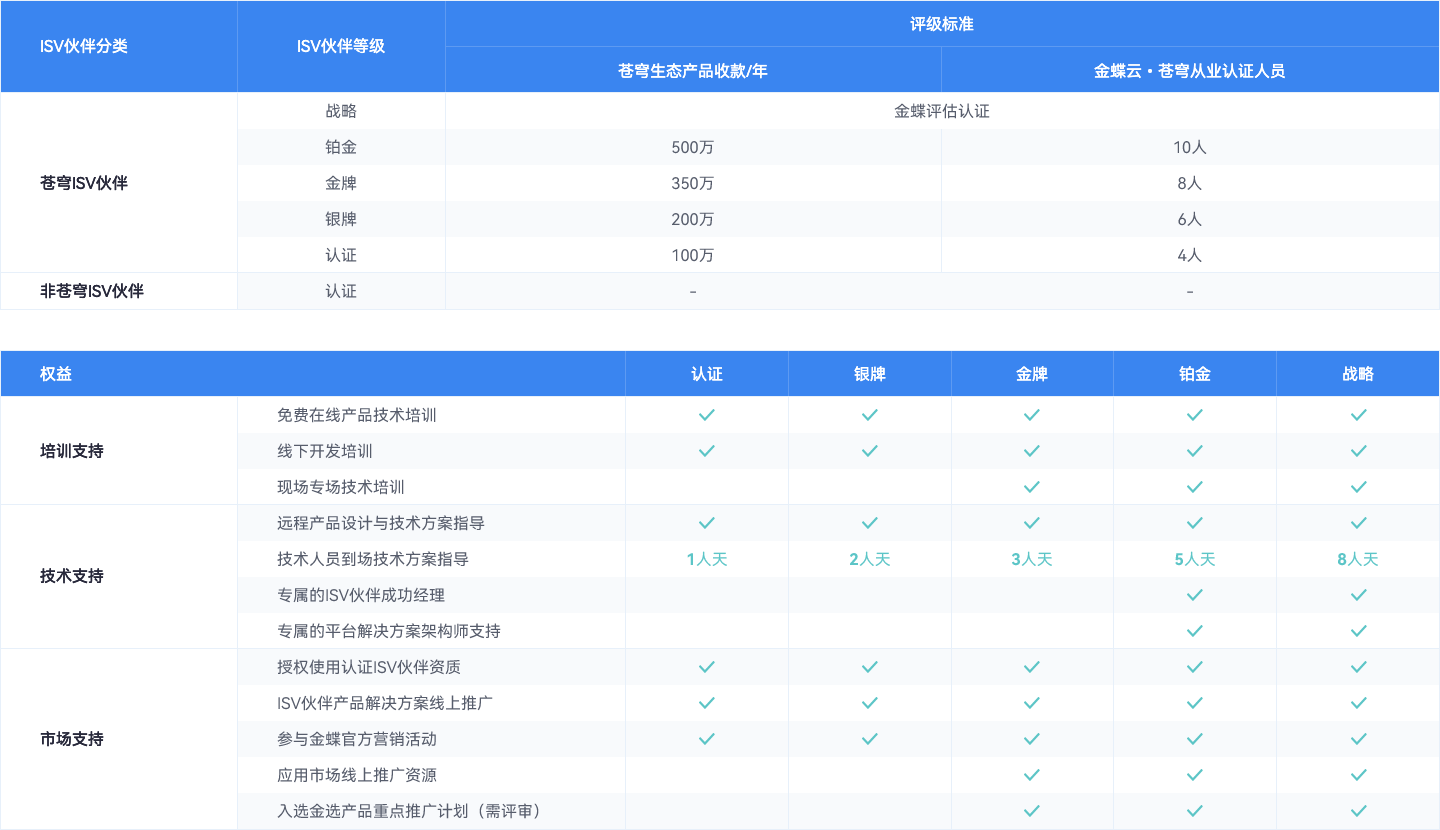This screenshot has width=1440, height=830.
Task: Click the 500万 cell in the 铂金 row
Action: (x=693, y=147)
